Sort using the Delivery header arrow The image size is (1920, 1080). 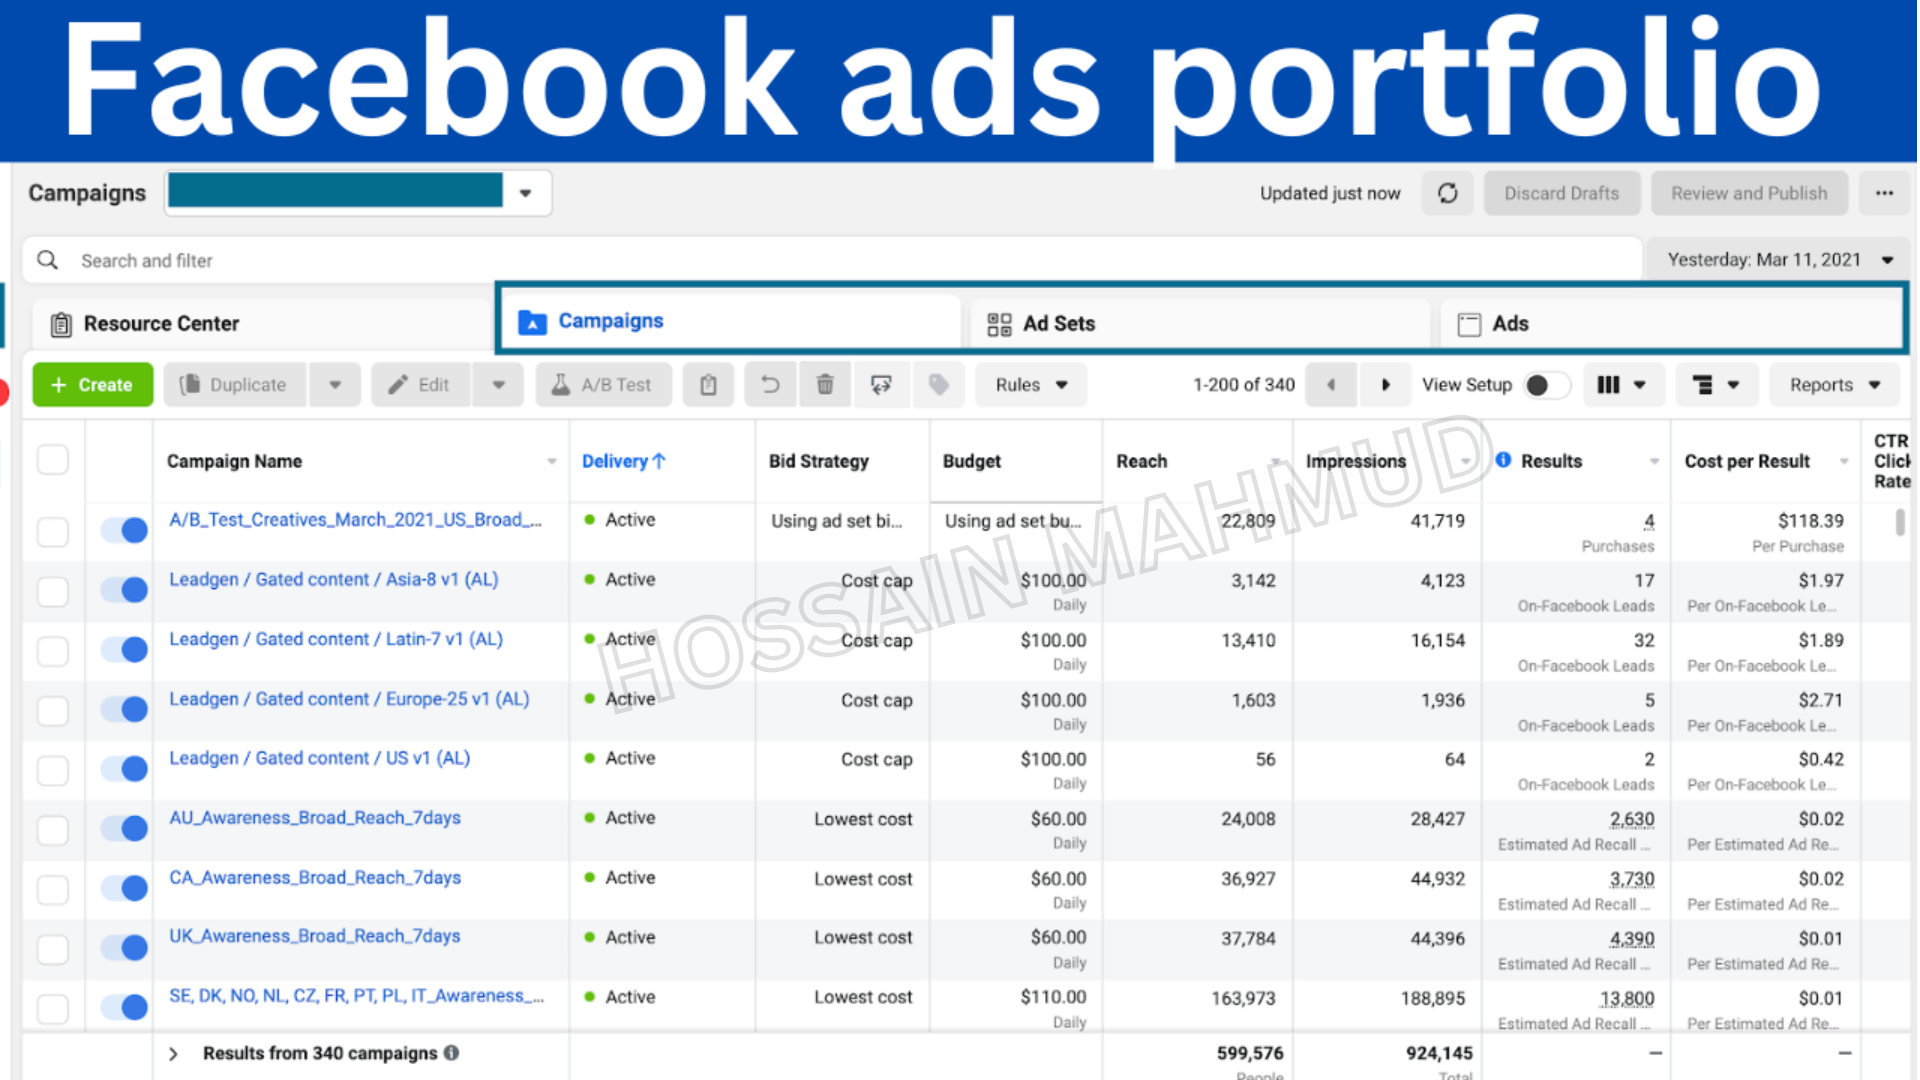(x=659, y=461)
